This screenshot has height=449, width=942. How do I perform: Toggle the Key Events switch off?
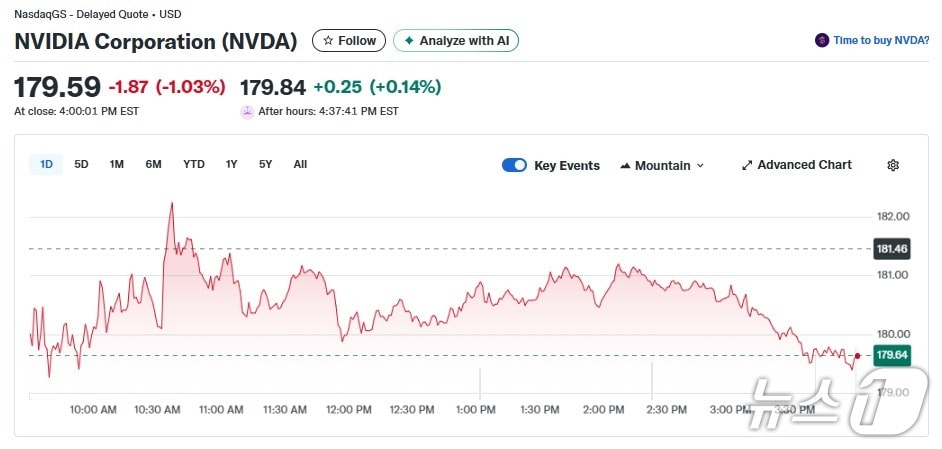(514, 165)
